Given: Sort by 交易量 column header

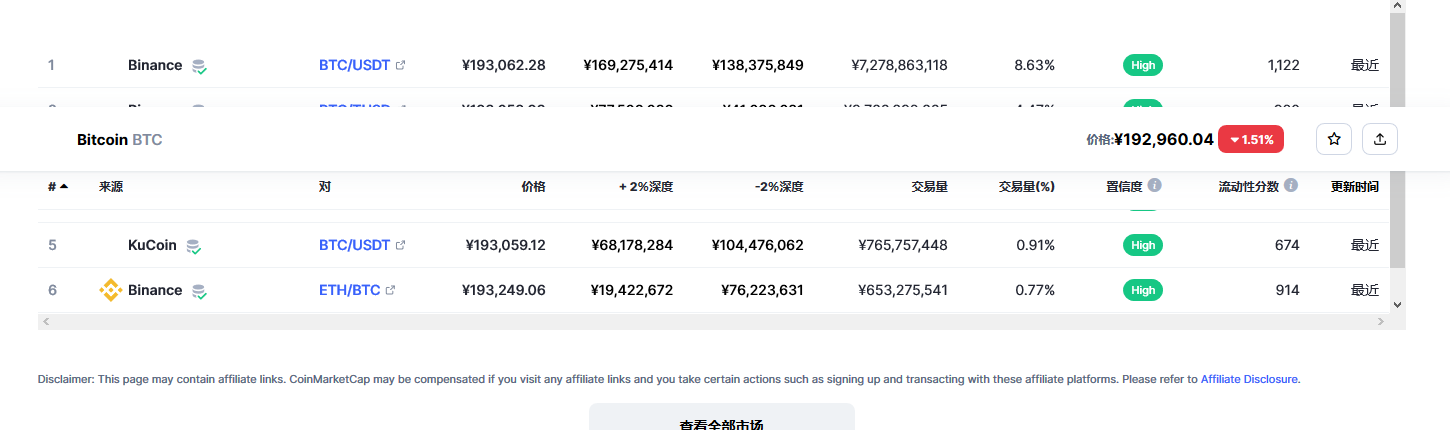Looking at the screenshot, I should click(x=929, y=186).
